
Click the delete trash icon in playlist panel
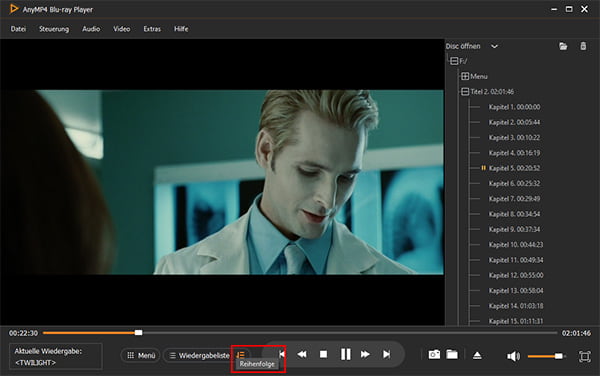pos(583,46)
